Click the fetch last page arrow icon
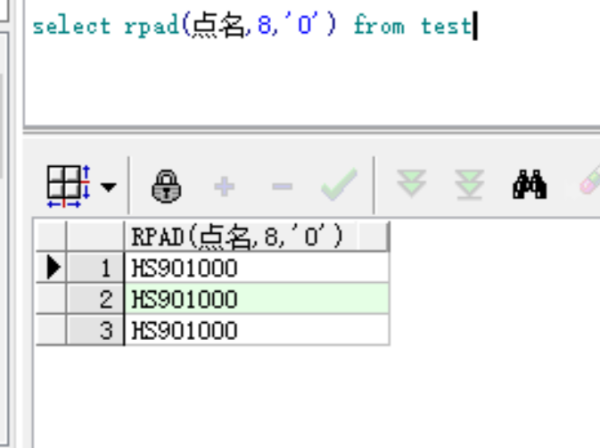The width and height of the screenshot is (600, 448). tap(470, 185)
